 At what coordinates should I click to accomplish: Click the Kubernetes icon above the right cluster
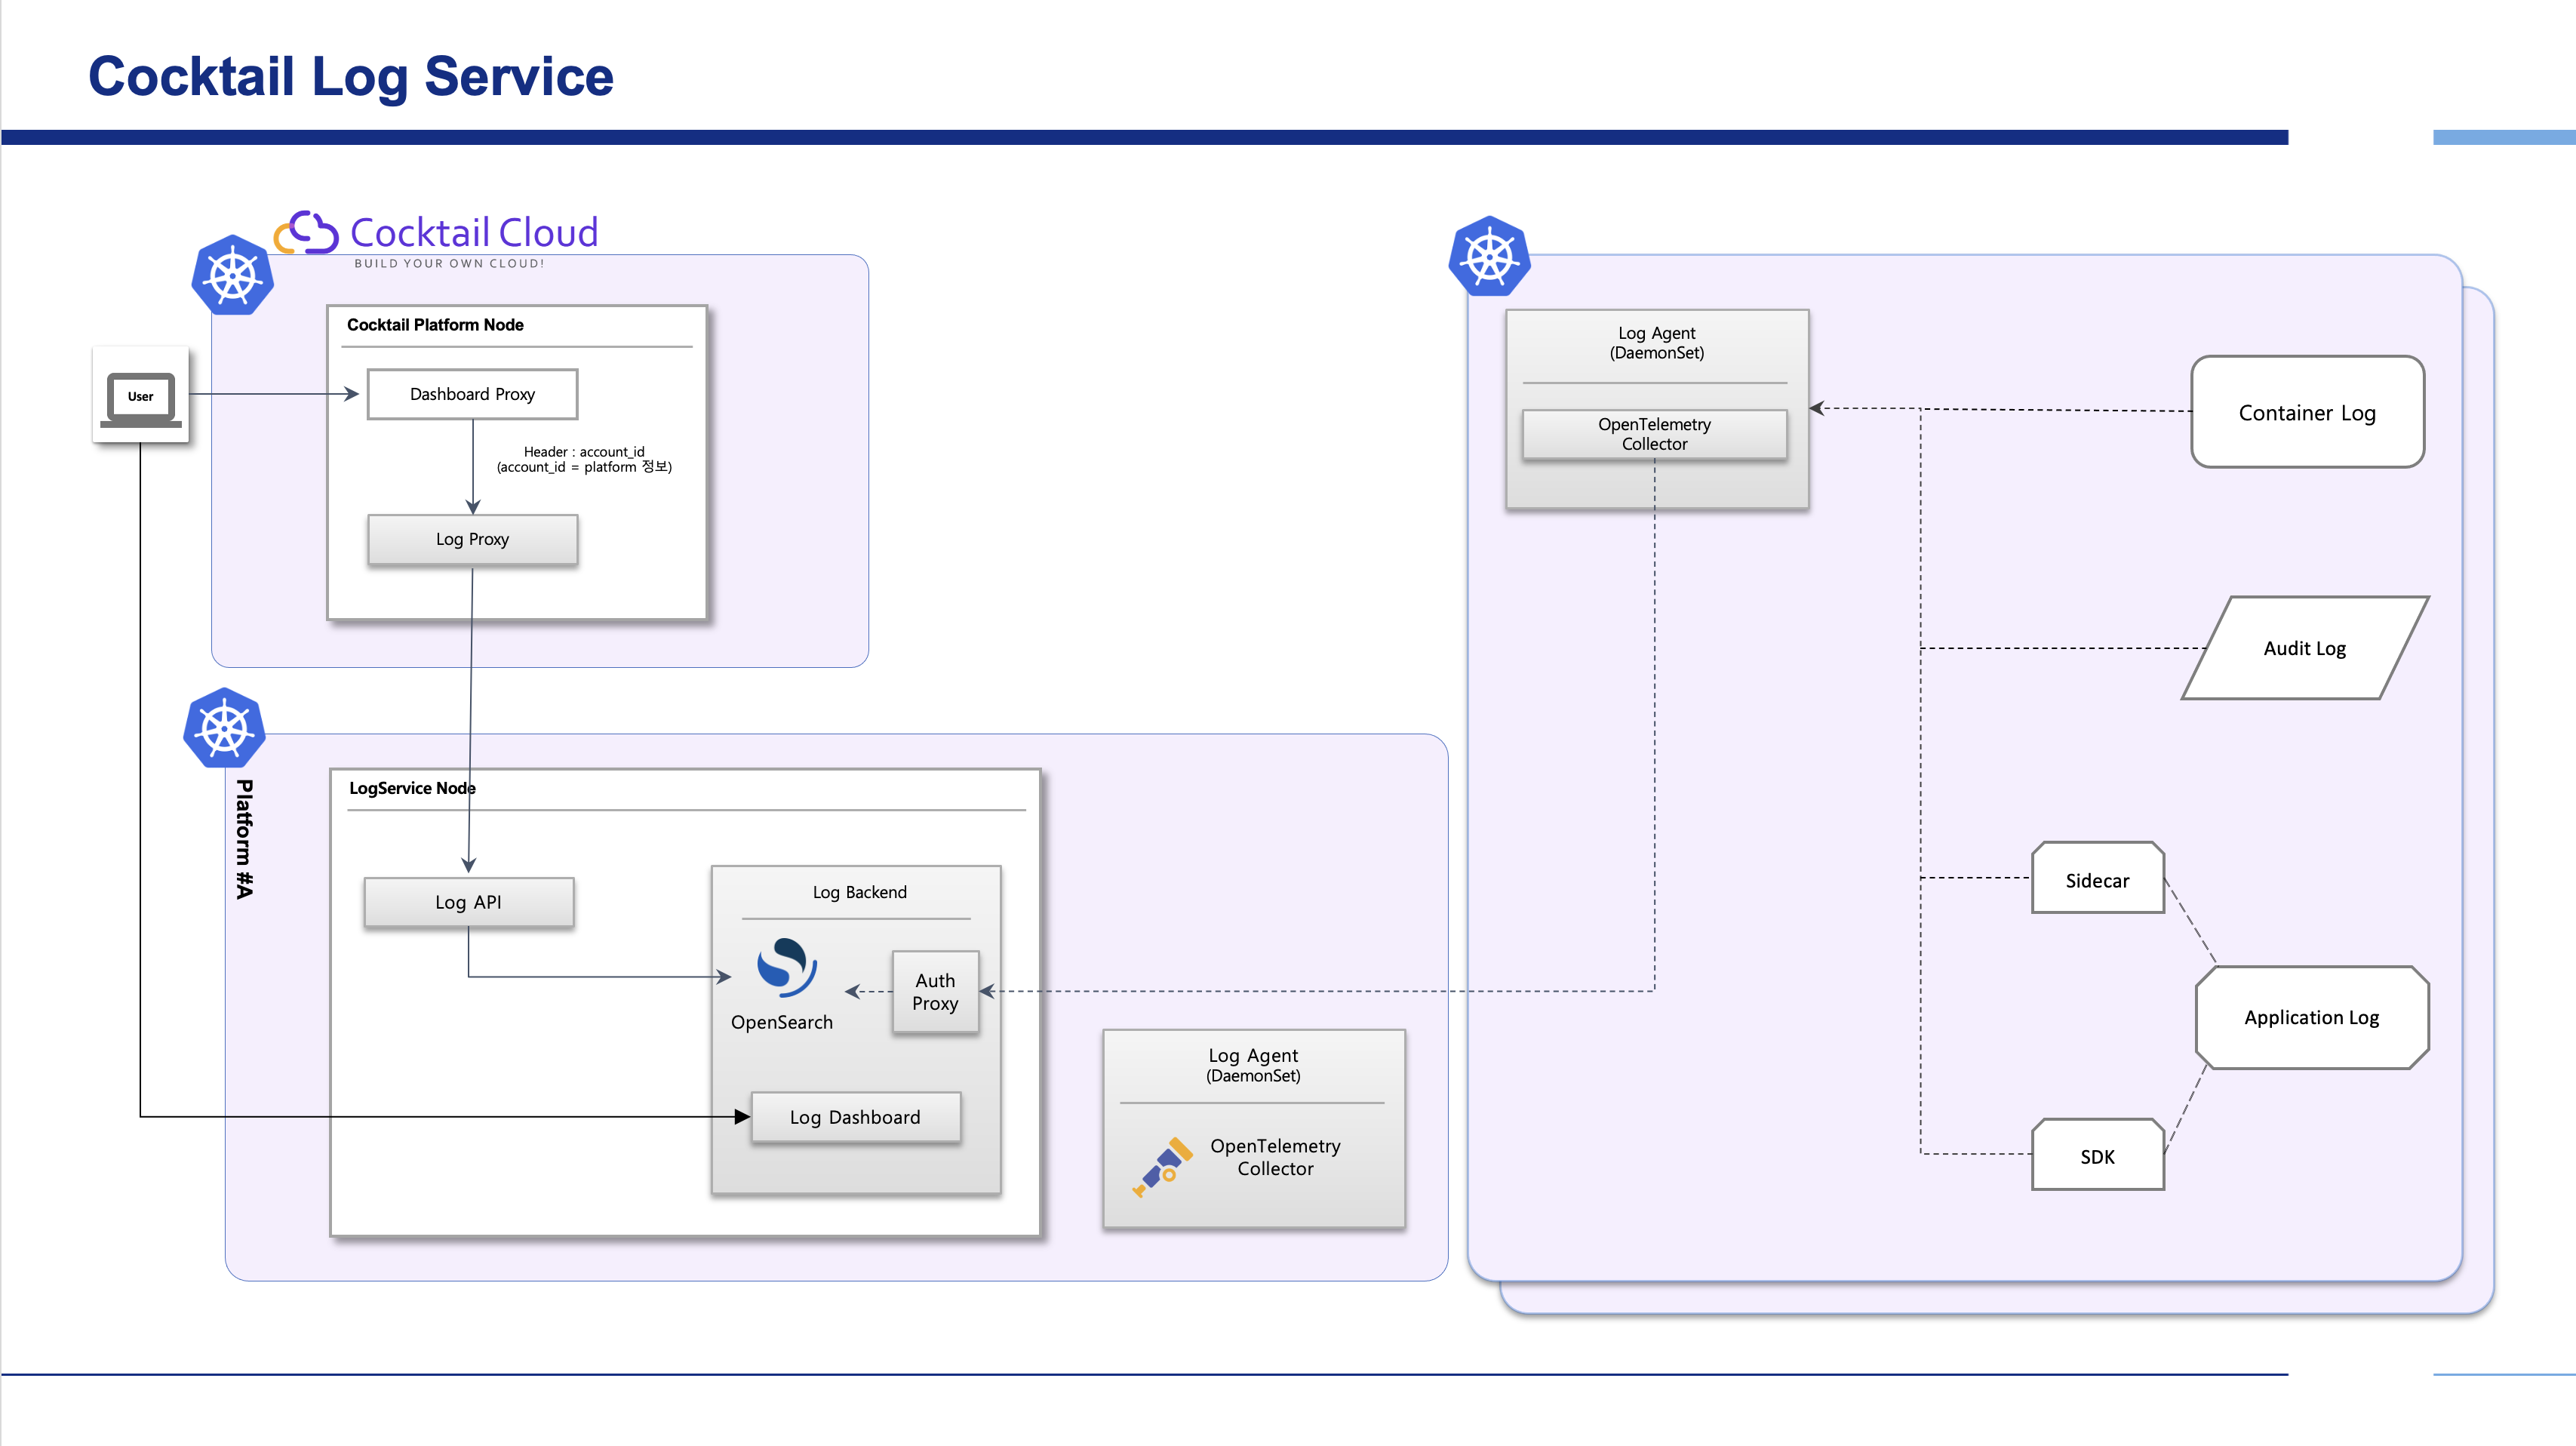tap(1489, 257)
